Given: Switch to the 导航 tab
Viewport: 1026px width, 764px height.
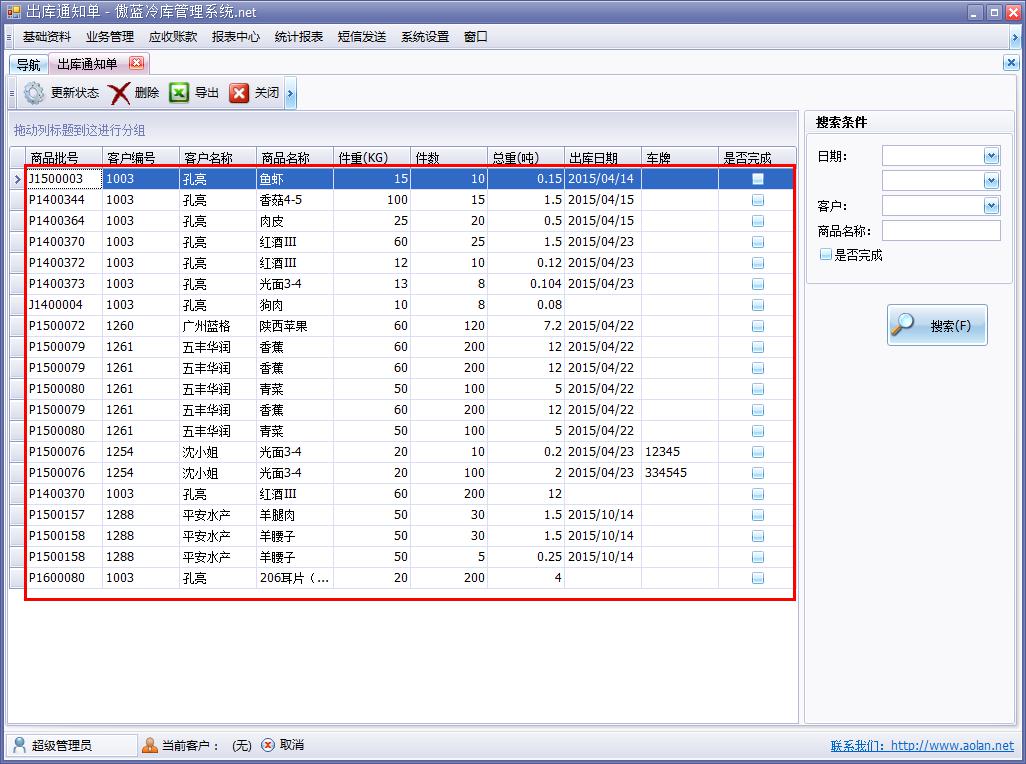Looking at the screenshot, I should [28, 65].
